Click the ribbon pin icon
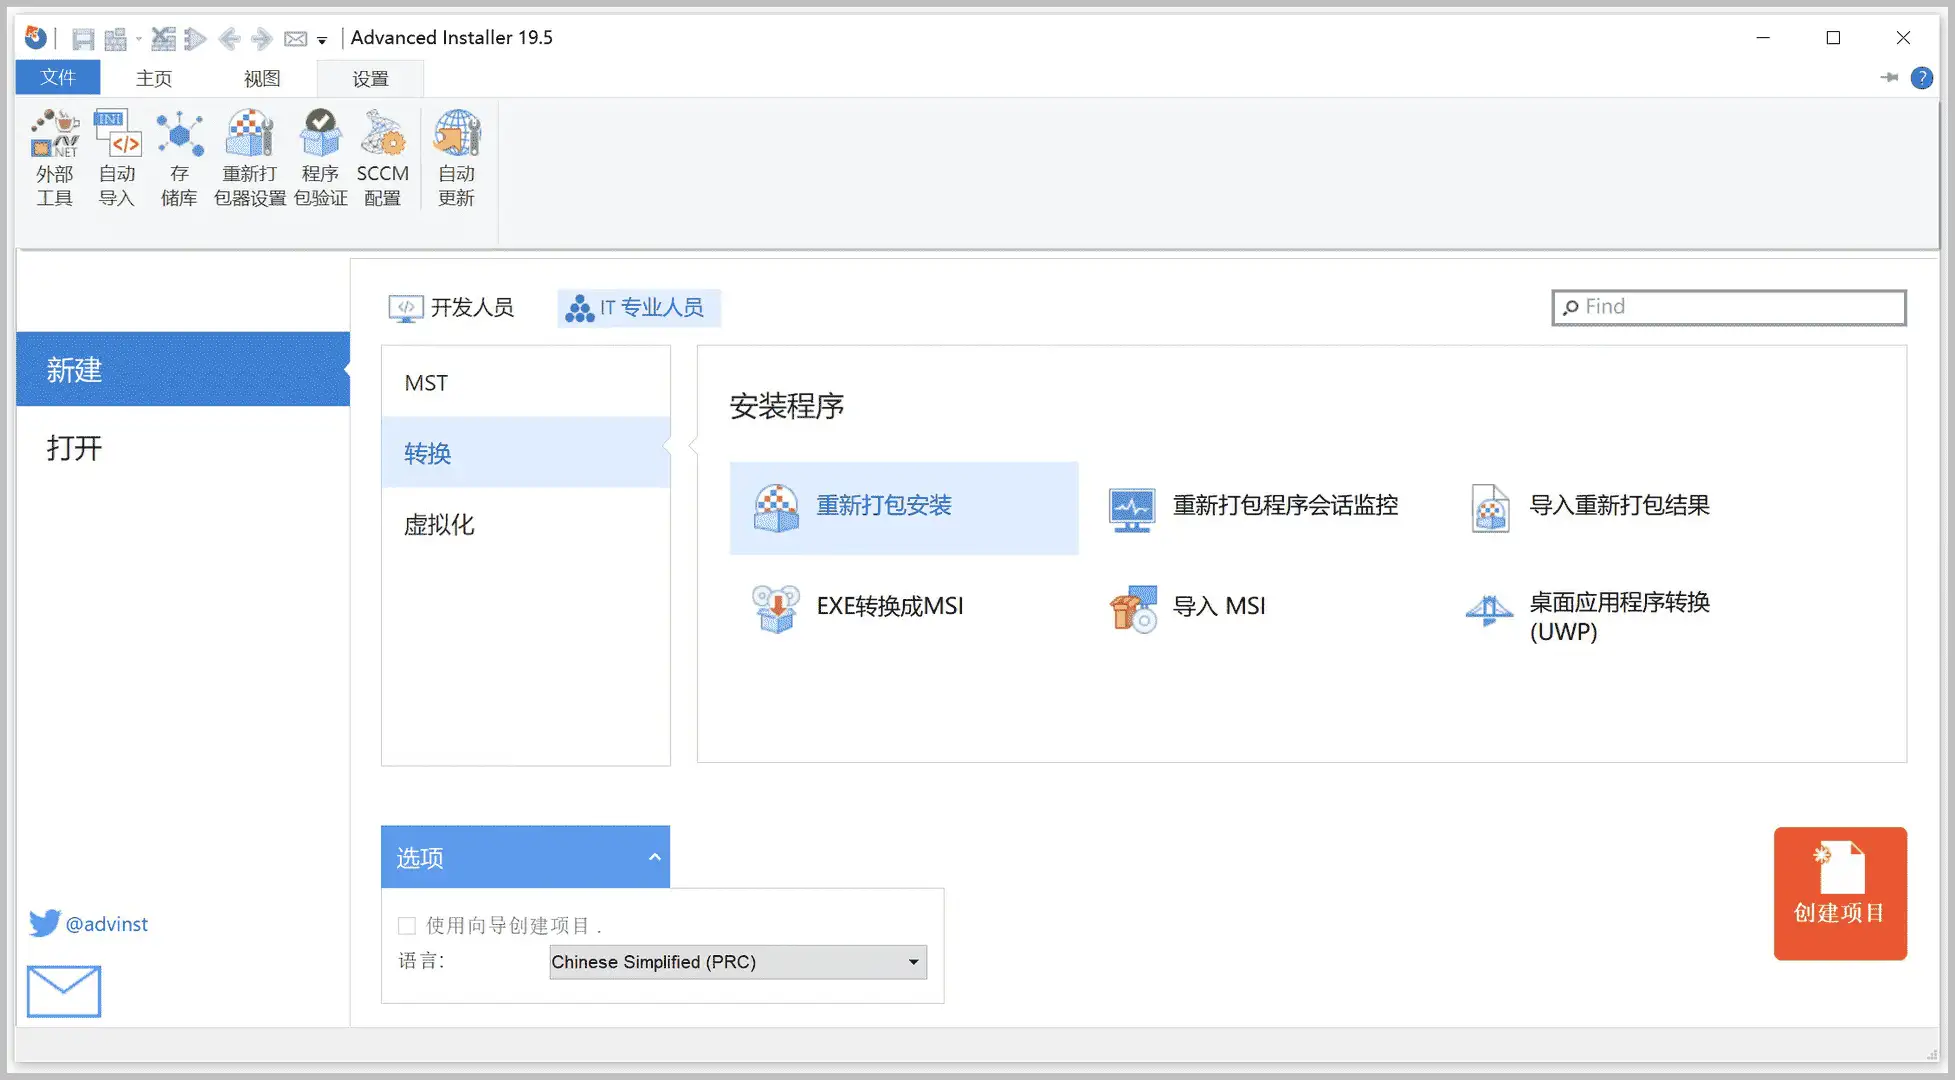The image size is (1955, 1080). pyautogui.click(x=1889, y=77)
